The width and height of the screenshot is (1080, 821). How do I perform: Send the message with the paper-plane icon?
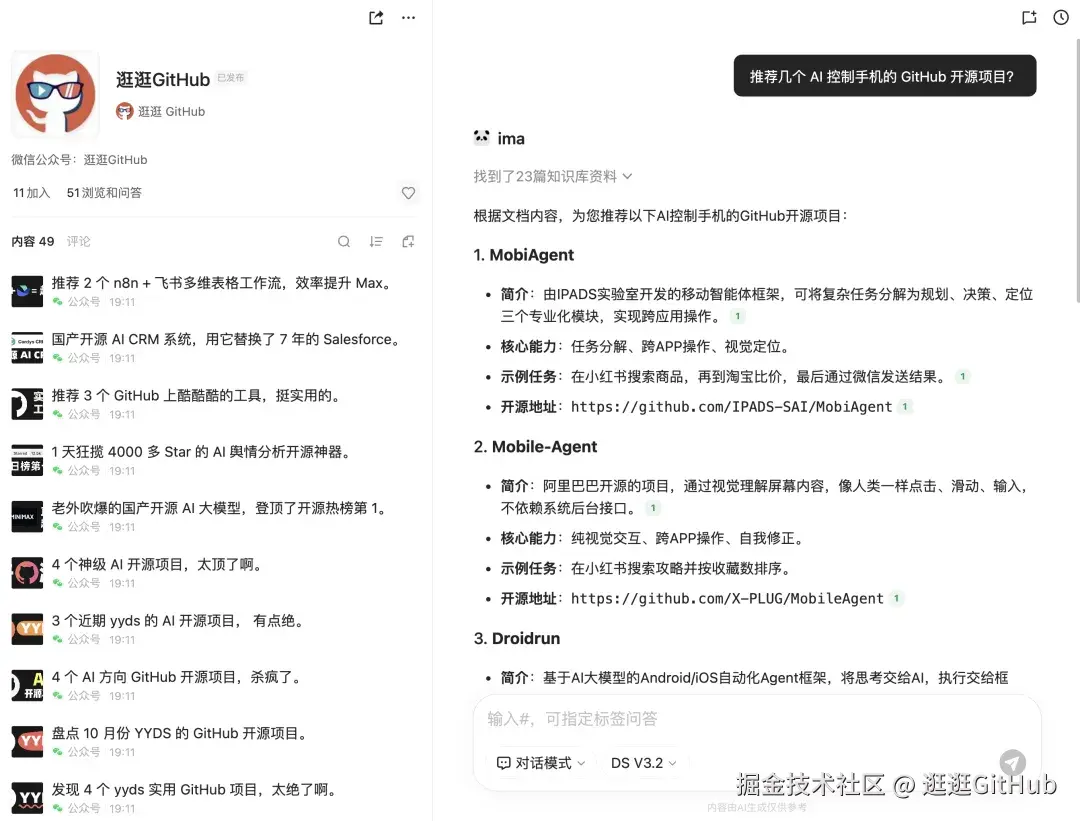tap(1013, 762)
